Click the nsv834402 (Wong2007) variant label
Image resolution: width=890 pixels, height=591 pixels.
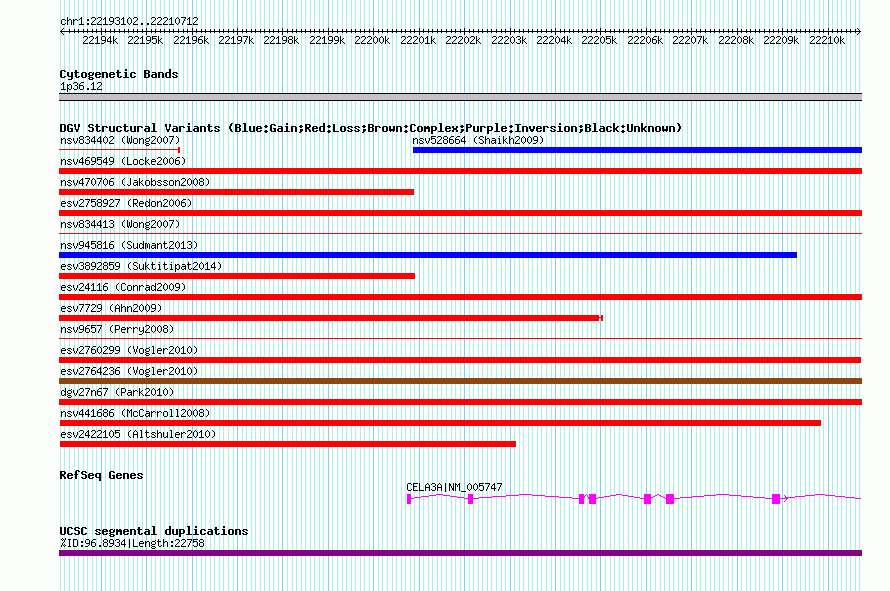click(x=120, y=140)
